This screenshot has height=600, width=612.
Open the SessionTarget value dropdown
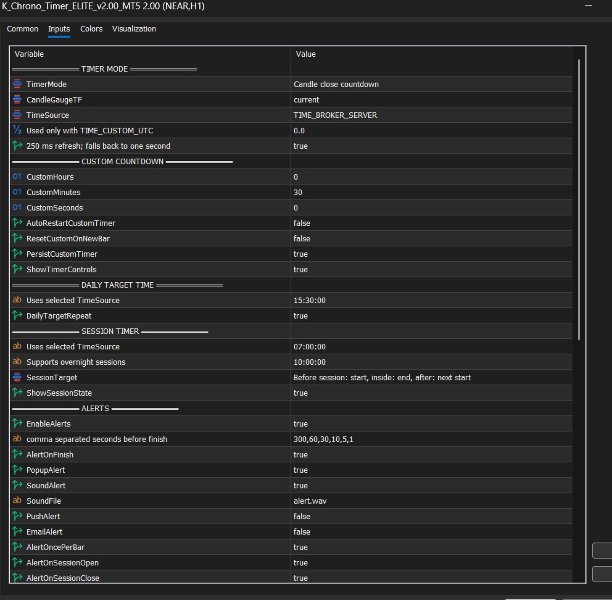(x=431, y=377)
